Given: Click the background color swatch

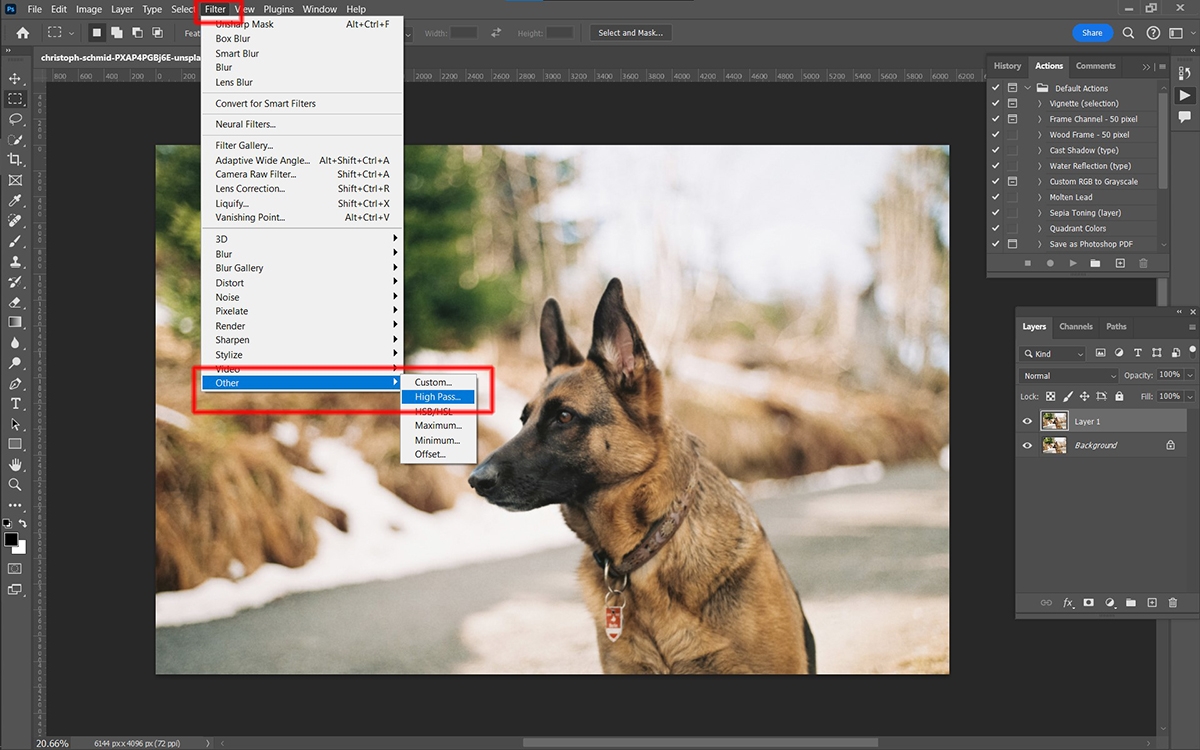Looking at the screenshot, I should coord(18,547).
